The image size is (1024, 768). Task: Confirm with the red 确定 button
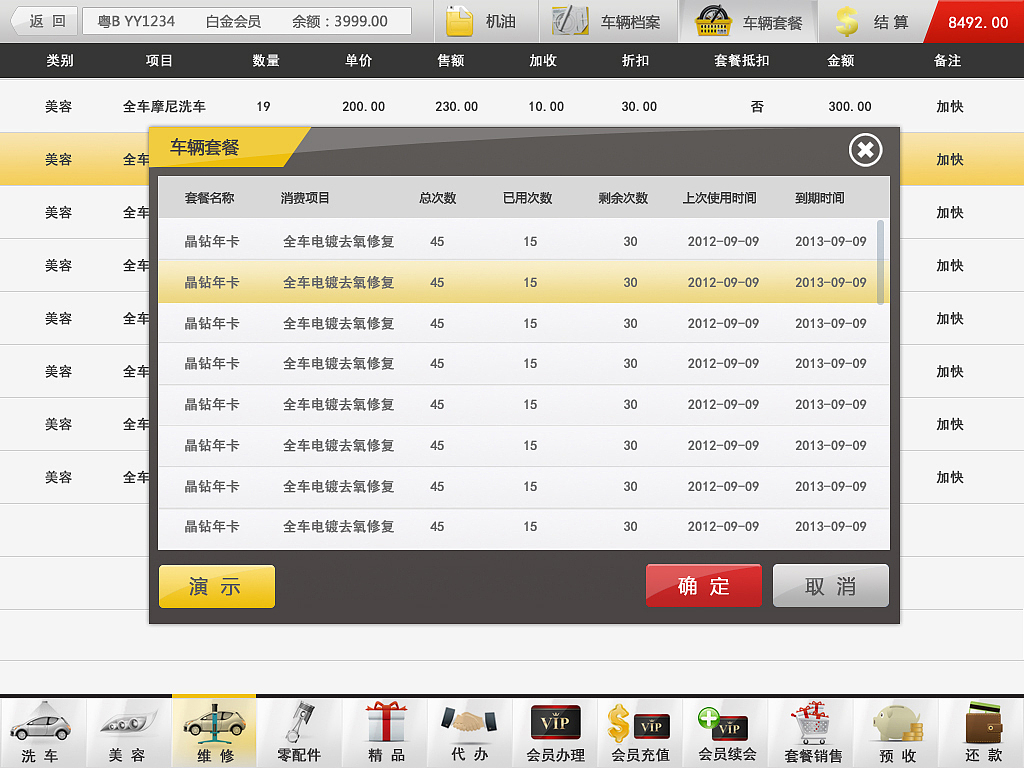[704, 586]
